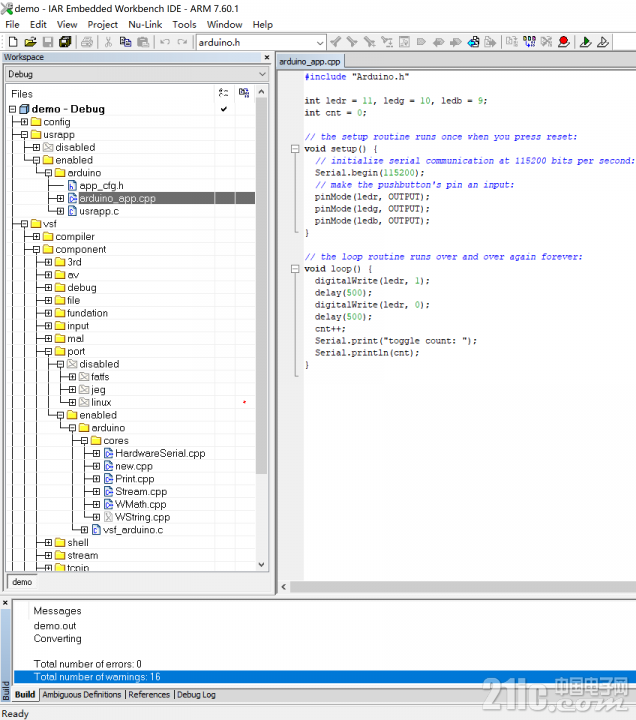Select usrapp.c in the file tree
Image resolution: width=636 pixels, height=720 pixels.
(x=99, y=211)
